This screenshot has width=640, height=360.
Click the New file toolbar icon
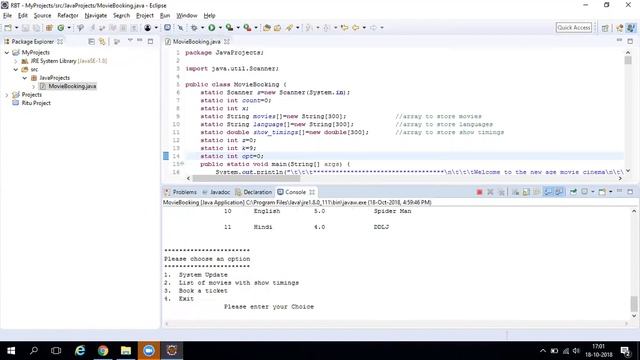(8, 28)
